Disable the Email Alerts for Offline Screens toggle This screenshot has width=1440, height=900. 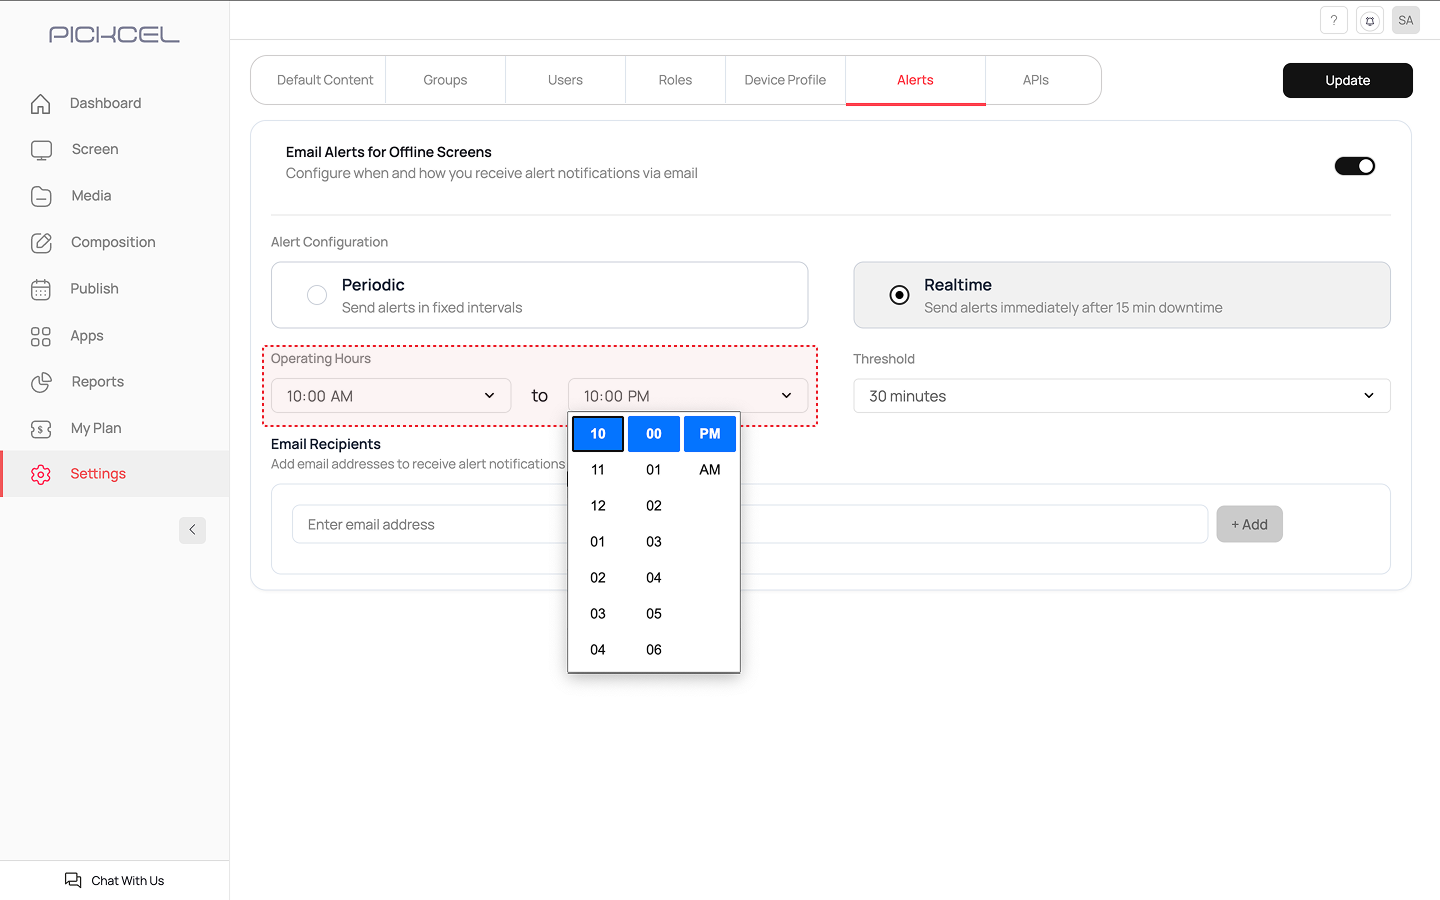tap(1354, 166)
